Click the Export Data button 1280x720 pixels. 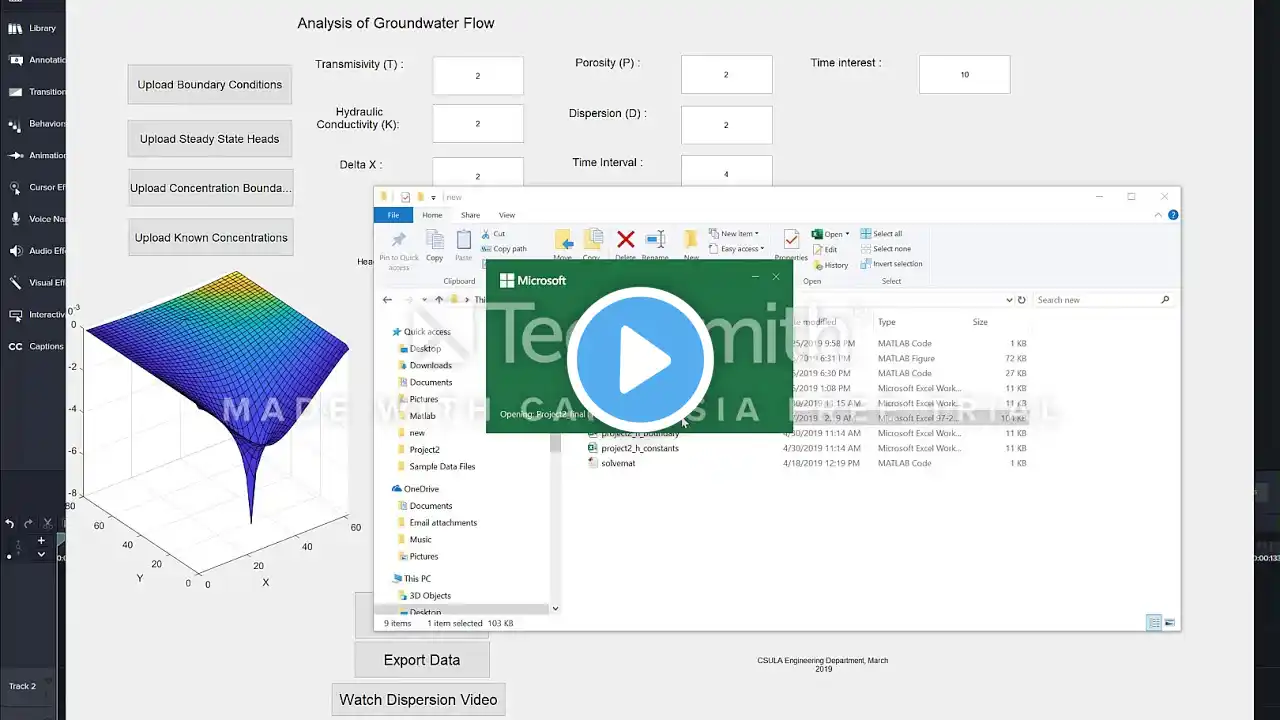422,660
